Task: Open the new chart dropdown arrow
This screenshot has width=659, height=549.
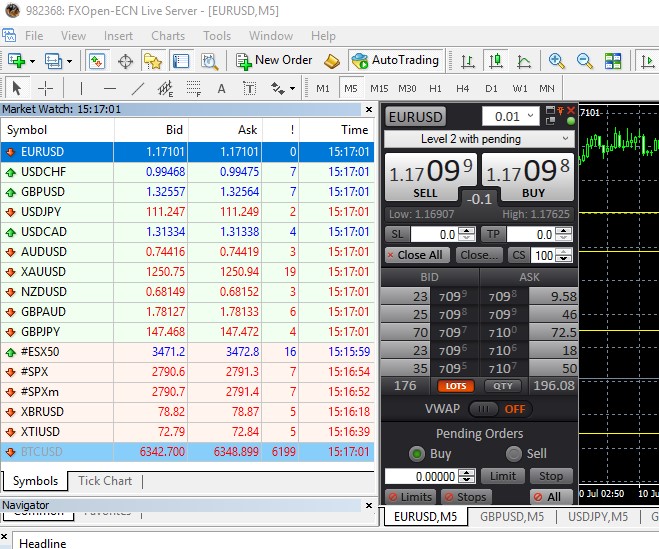Action: point(33,61)
